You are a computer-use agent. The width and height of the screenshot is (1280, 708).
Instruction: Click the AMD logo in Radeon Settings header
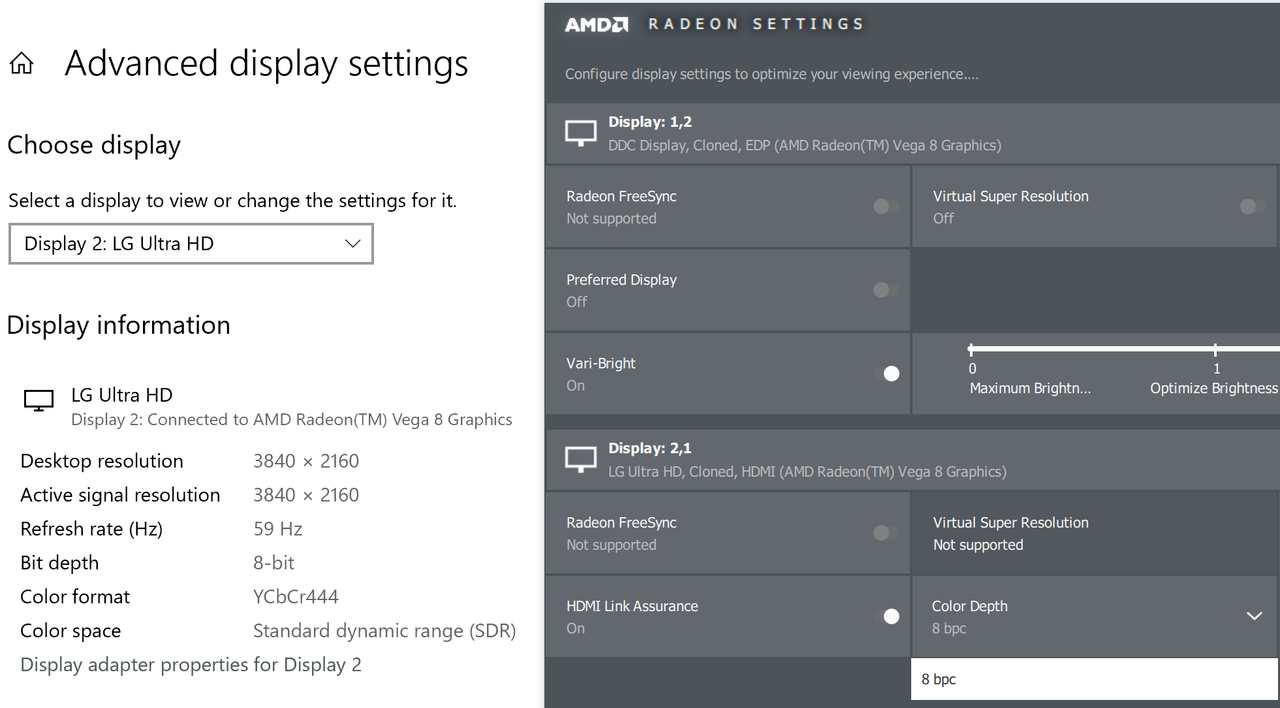coord(597,24)
